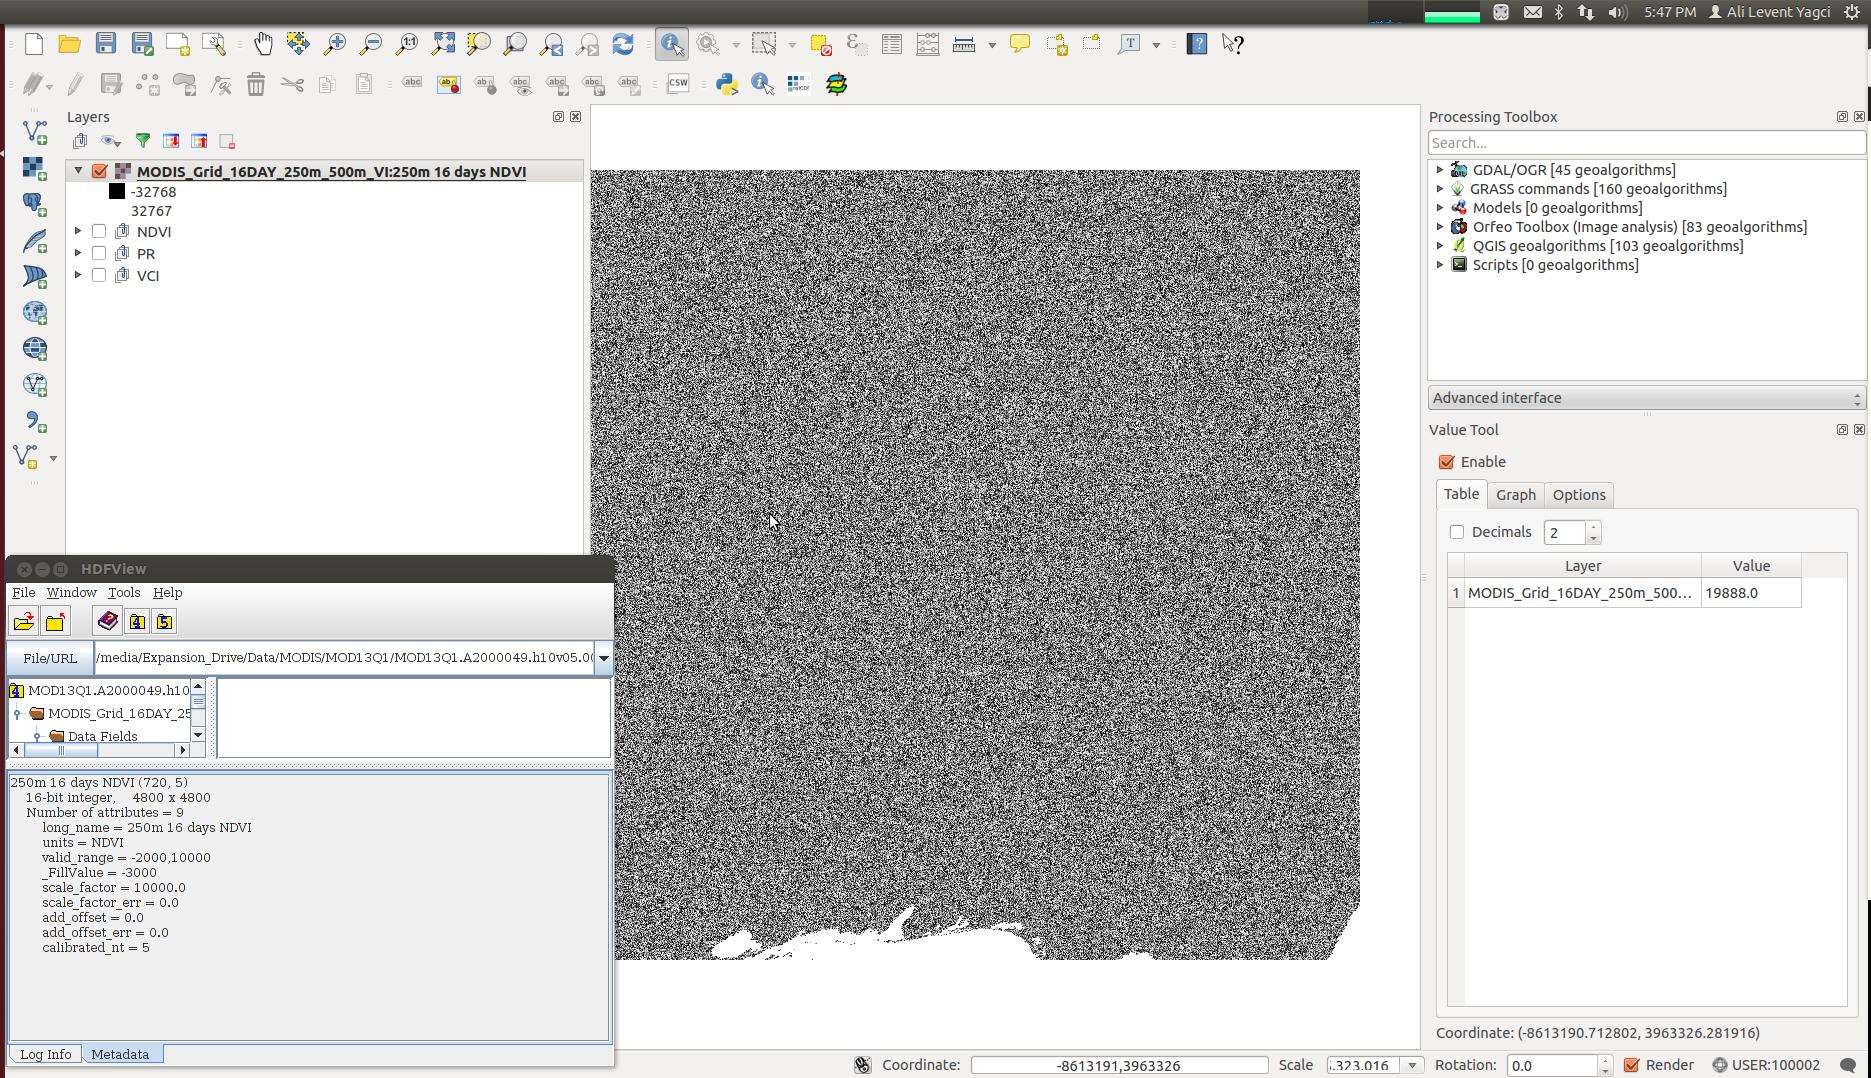Open the HDFView Help menu
This screenshot has width=1871, height=1078.
pyautogui.click(x=167, y=593)
